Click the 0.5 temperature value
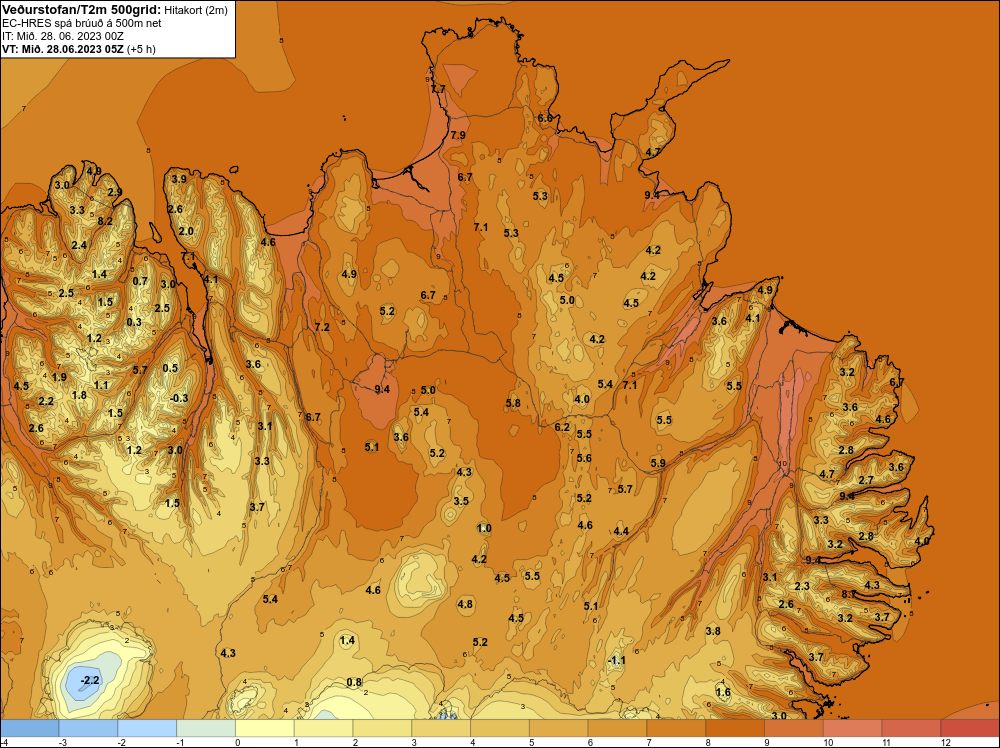The height and width of the screenshot is (748, 1000). tap(170, 368)
